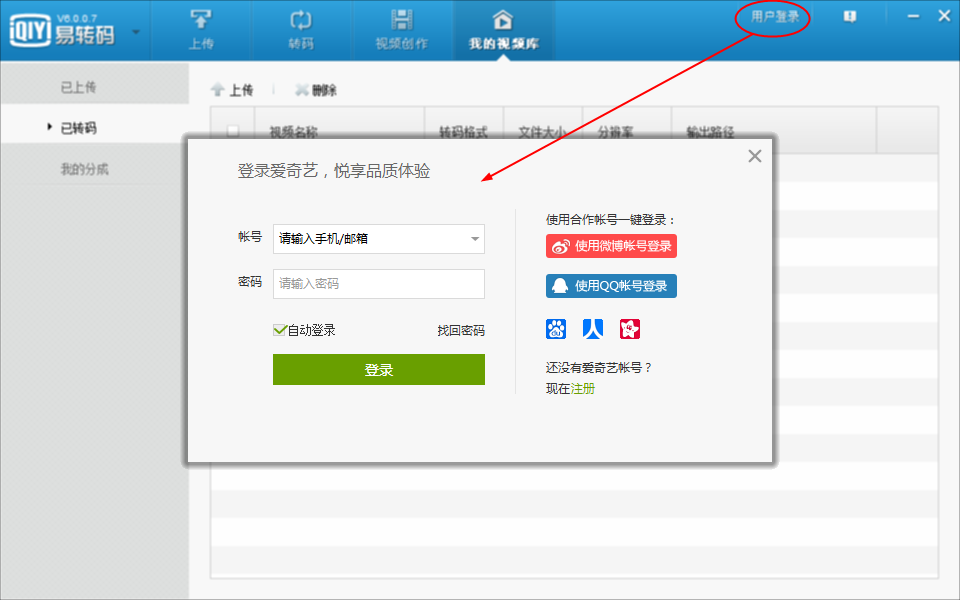Click the 找回密码 link
The image size is (960, 600).
pyautogui.click(x=460, y=330)
